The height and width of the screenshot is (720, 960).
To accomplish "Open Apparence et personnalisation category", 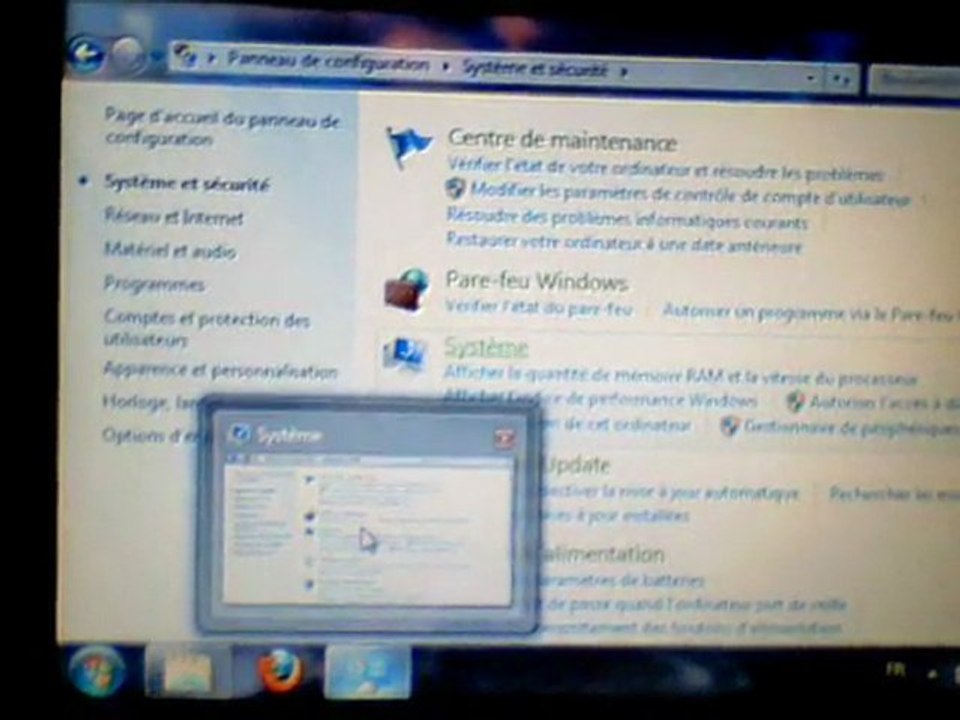I will click(x=220, y=370).
